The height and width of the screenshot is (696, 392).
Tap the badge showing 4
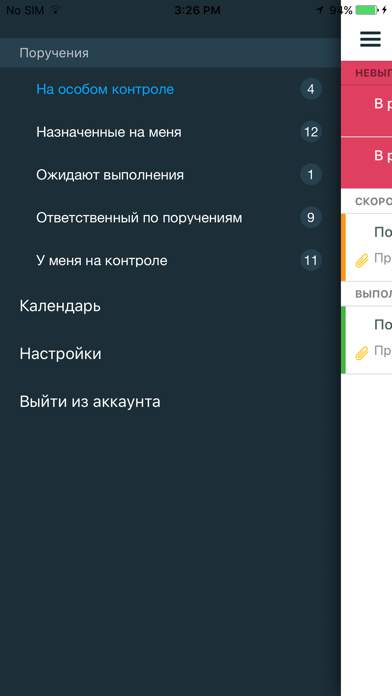(x=311, y=89)
